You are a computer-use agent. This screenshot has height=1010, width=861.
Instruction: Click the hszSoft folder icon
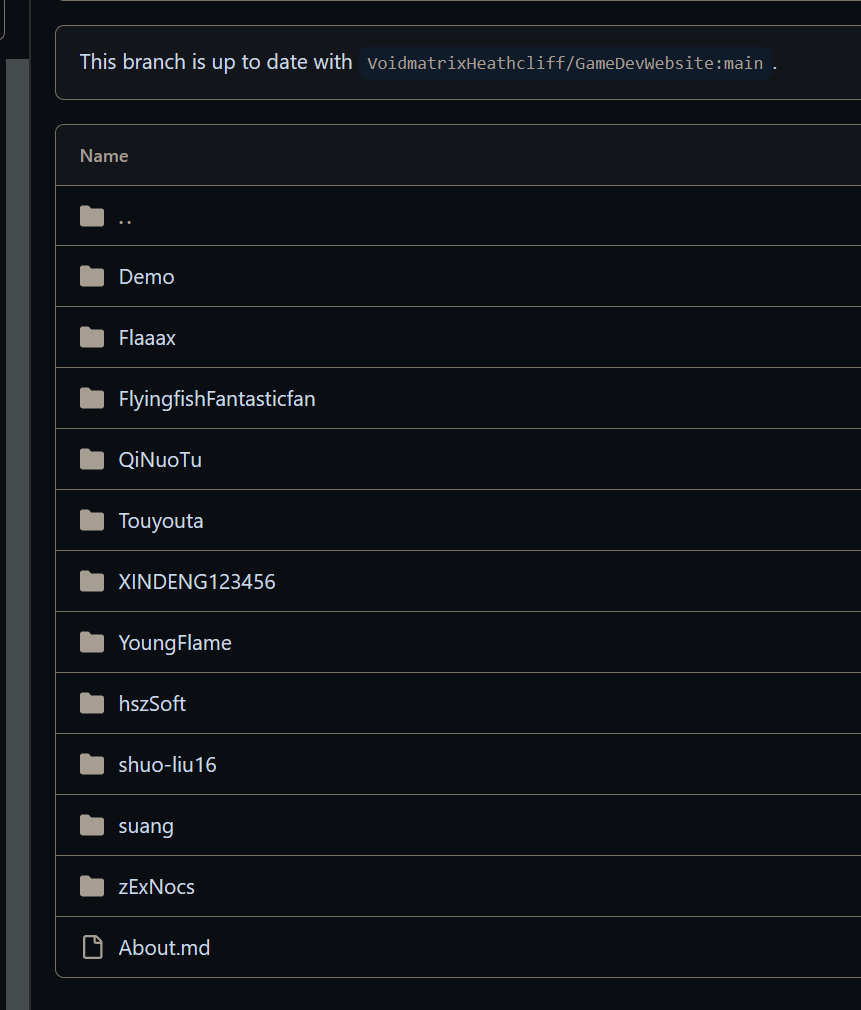click(x=91, y=703)
